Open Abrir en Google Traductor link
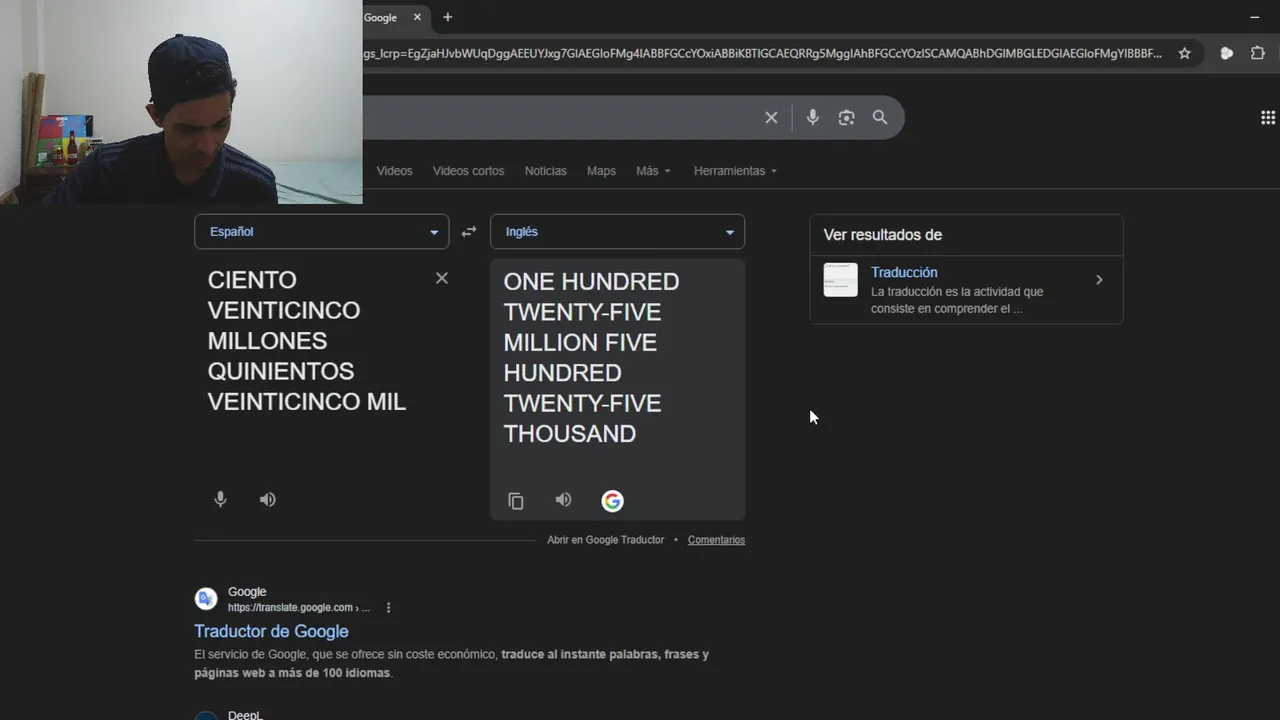The width and height of the screenshot is (1280, 720). [605, 540]
